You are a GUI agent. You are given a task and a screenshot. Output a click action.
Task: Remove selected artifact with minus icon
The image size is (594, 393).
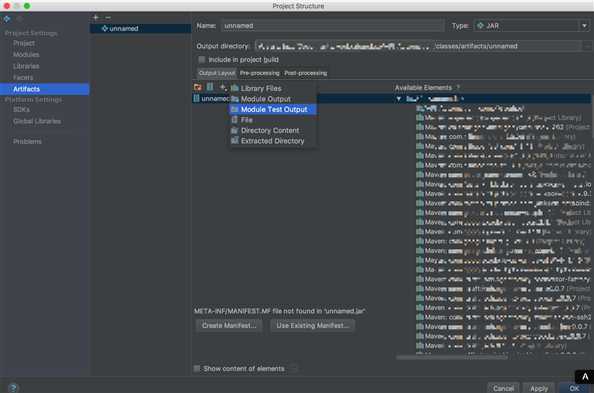point(108,17)
